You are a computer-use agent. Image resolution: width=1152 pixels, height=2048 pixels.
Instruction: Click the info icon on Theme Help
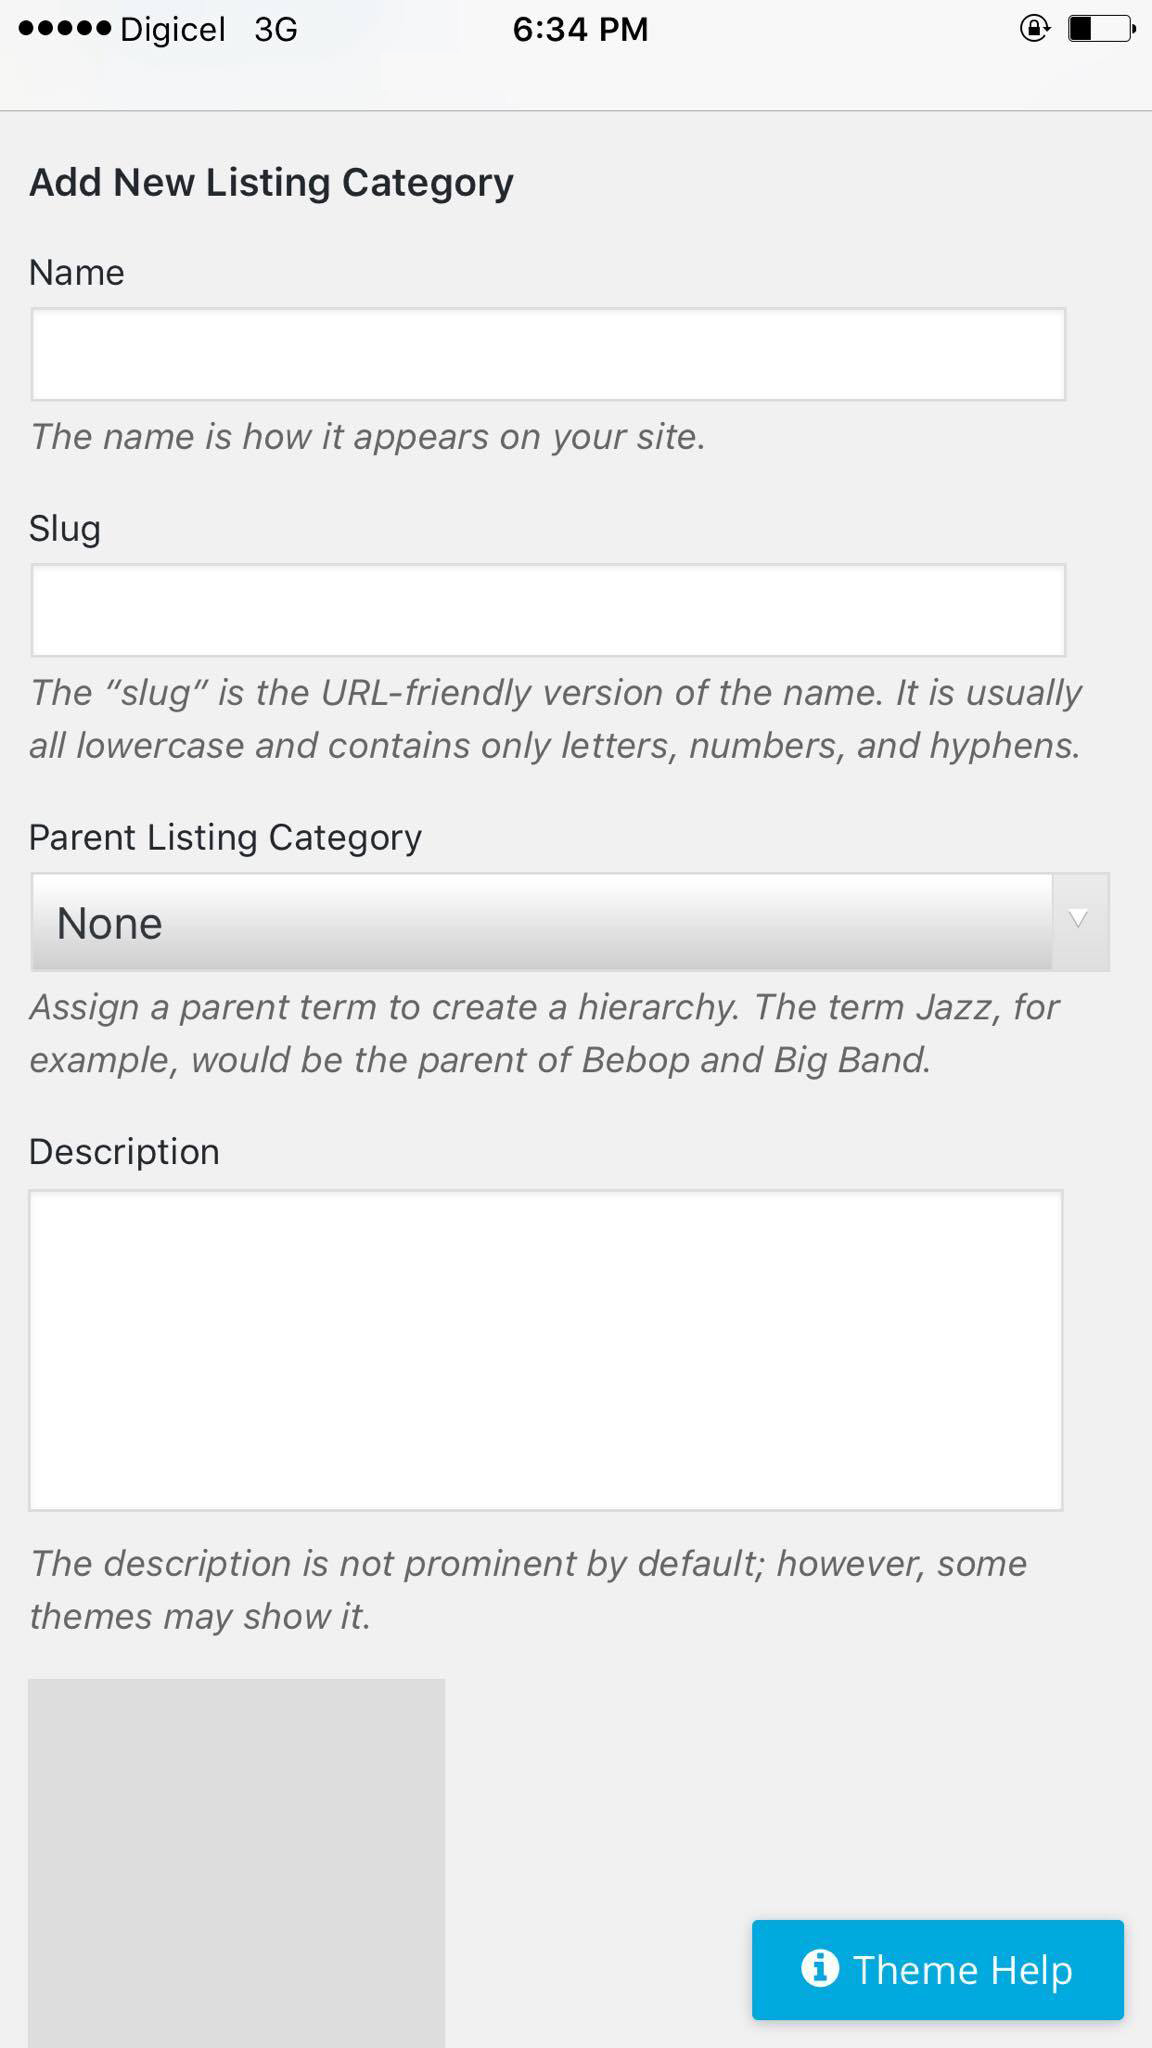819,1968
